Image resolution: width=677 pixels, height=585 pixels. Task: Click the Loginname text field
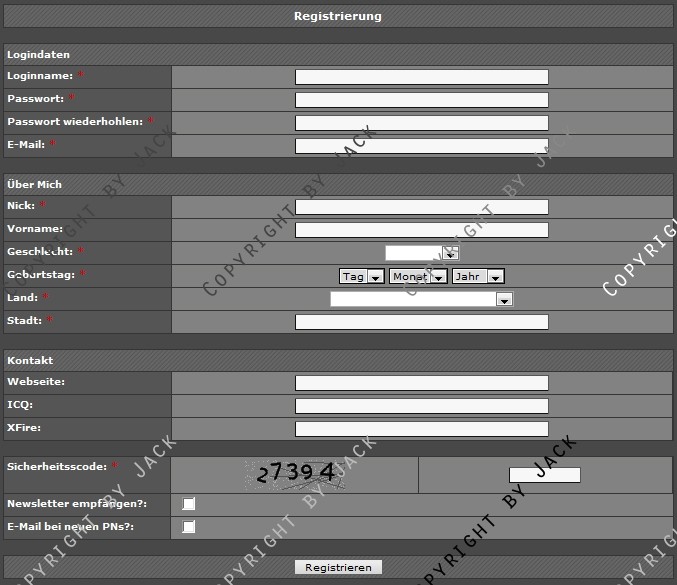click(x=421, y=77)
